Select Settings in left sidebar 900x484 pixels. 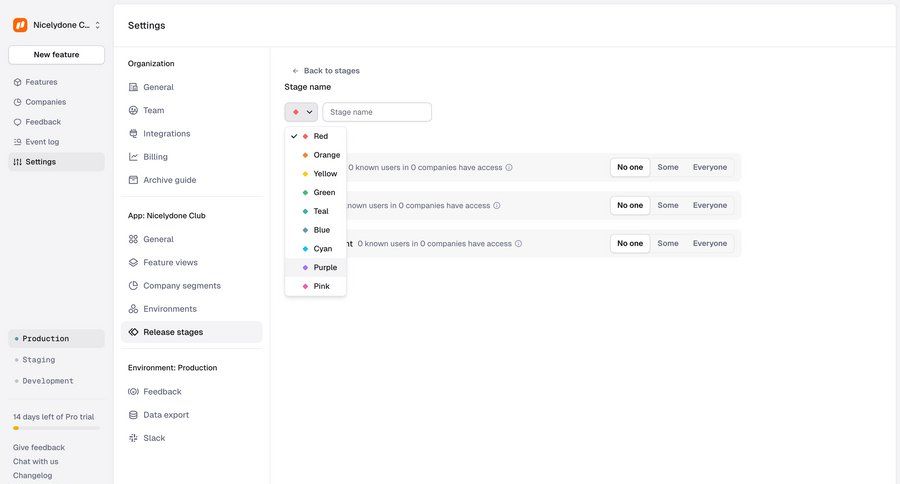coord(56,162)
